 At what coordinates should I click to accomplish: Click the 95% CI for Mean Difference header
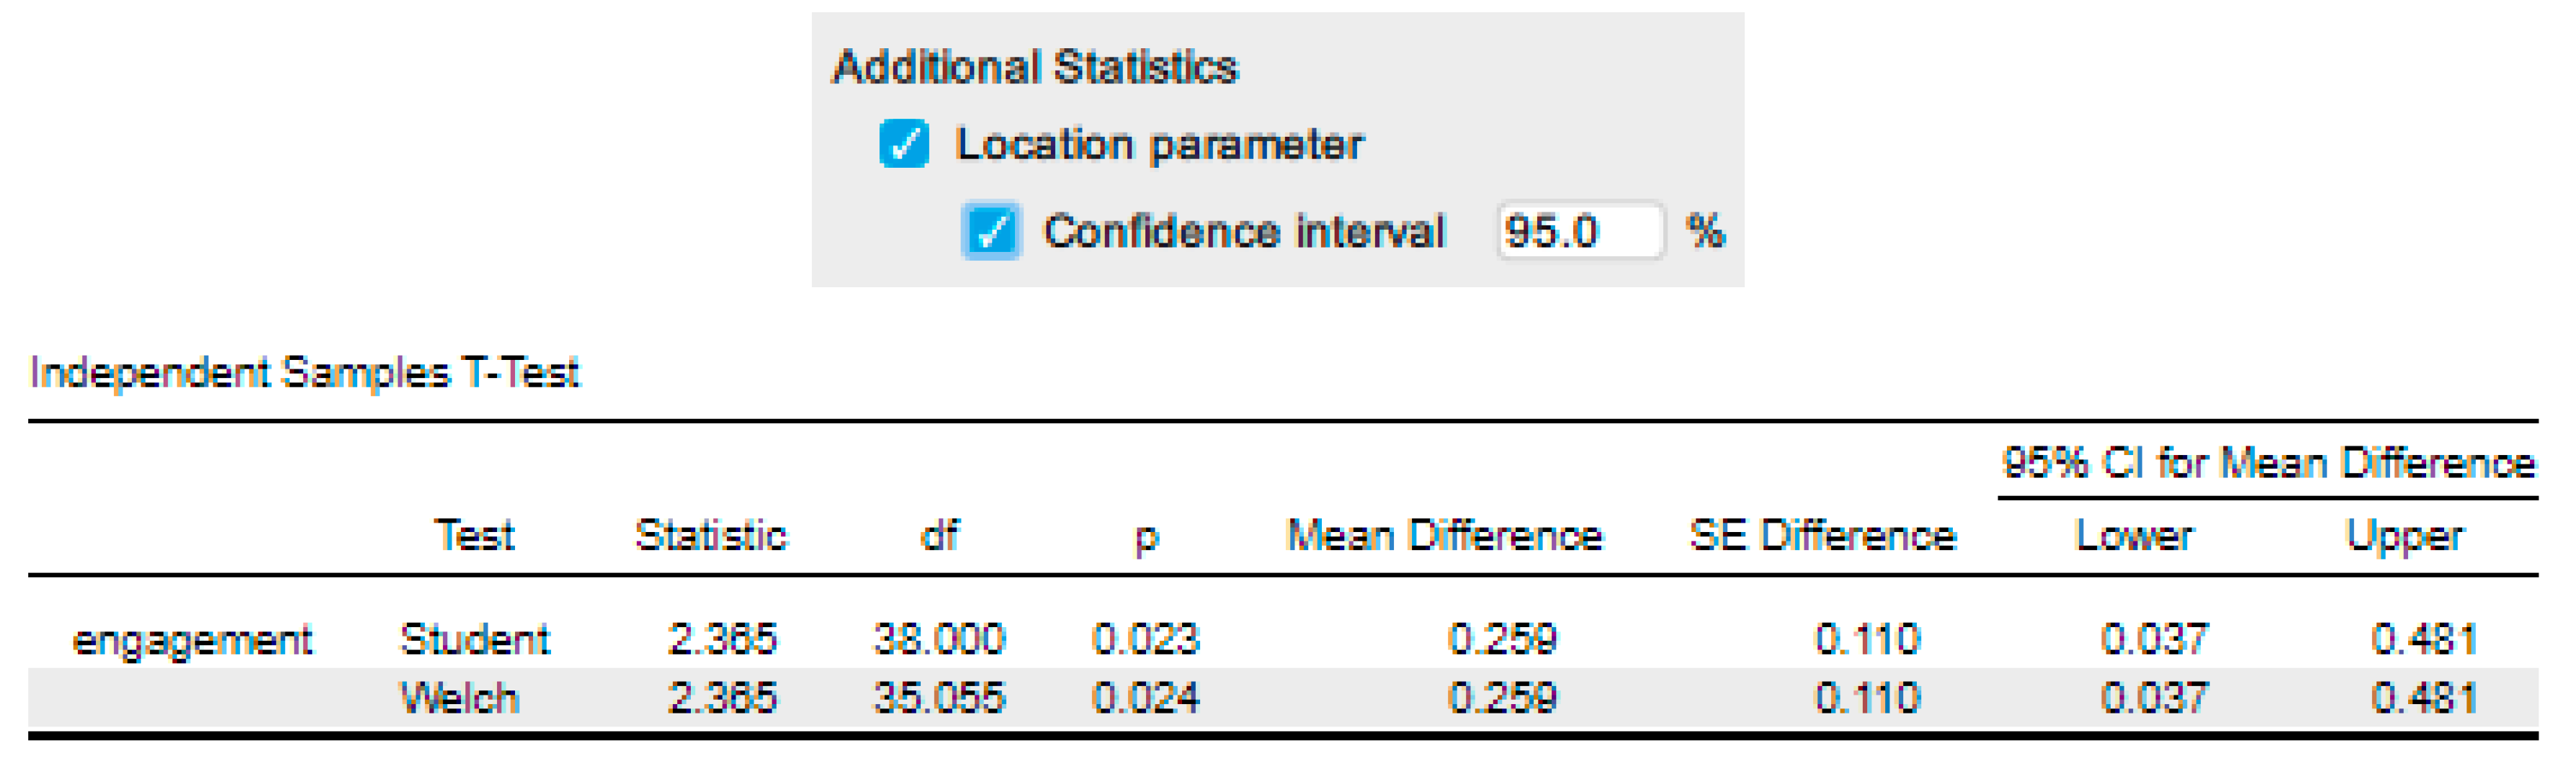[2268, 463]
